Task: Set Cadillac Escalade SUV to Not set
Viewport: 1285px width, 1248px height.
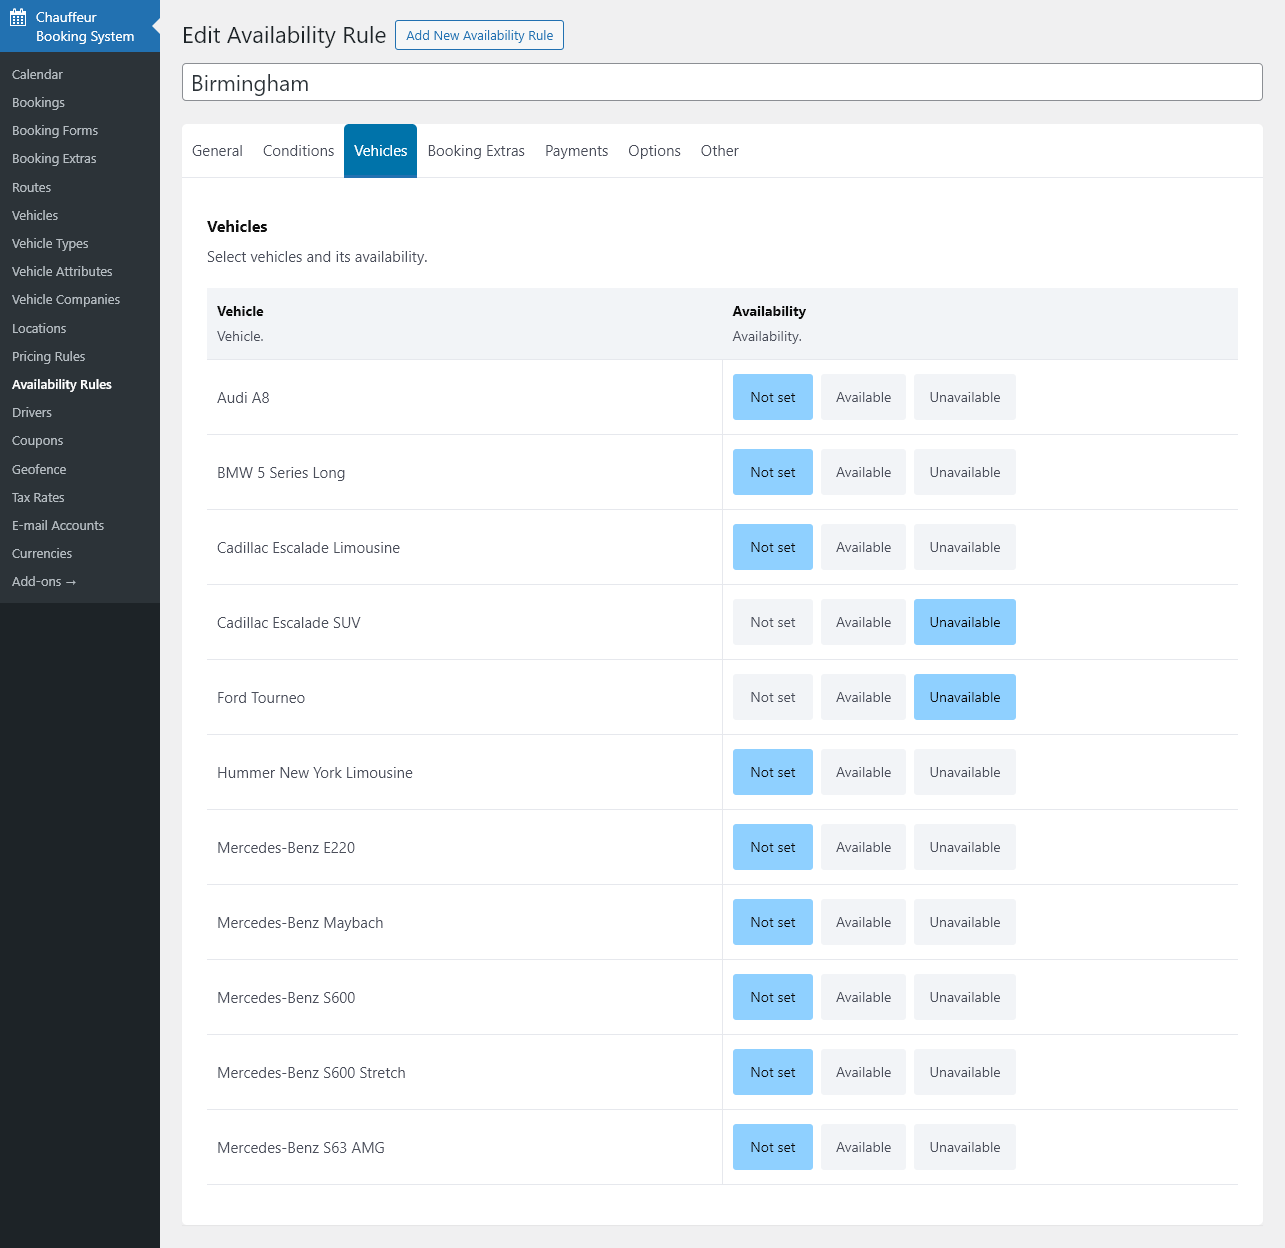Action: tap(772, 622)
